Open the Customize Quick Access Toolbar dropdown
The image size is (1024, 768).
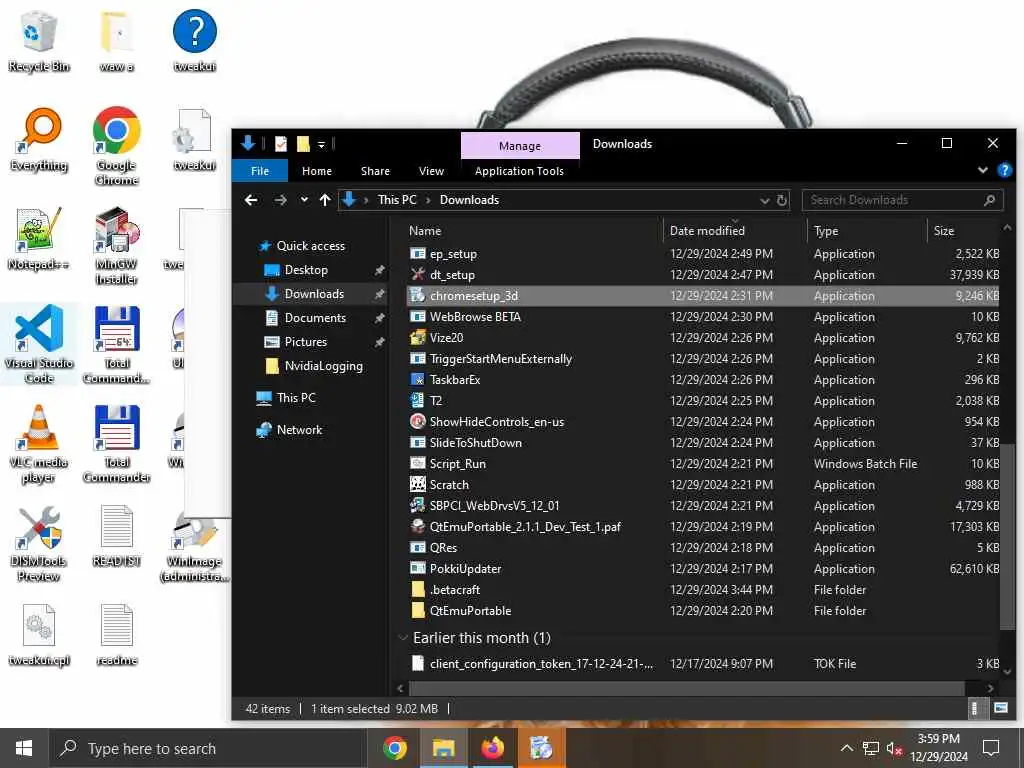321,144
